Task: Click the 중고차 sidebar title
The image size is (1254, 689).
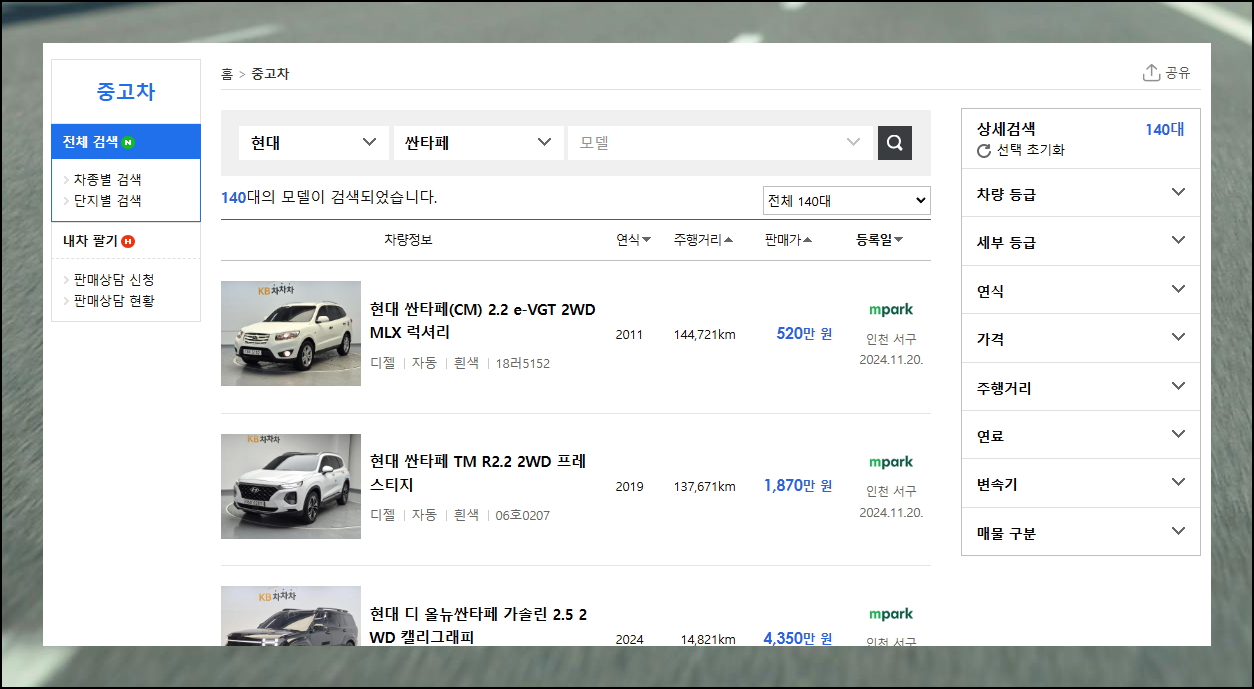Action: (126, 91)
